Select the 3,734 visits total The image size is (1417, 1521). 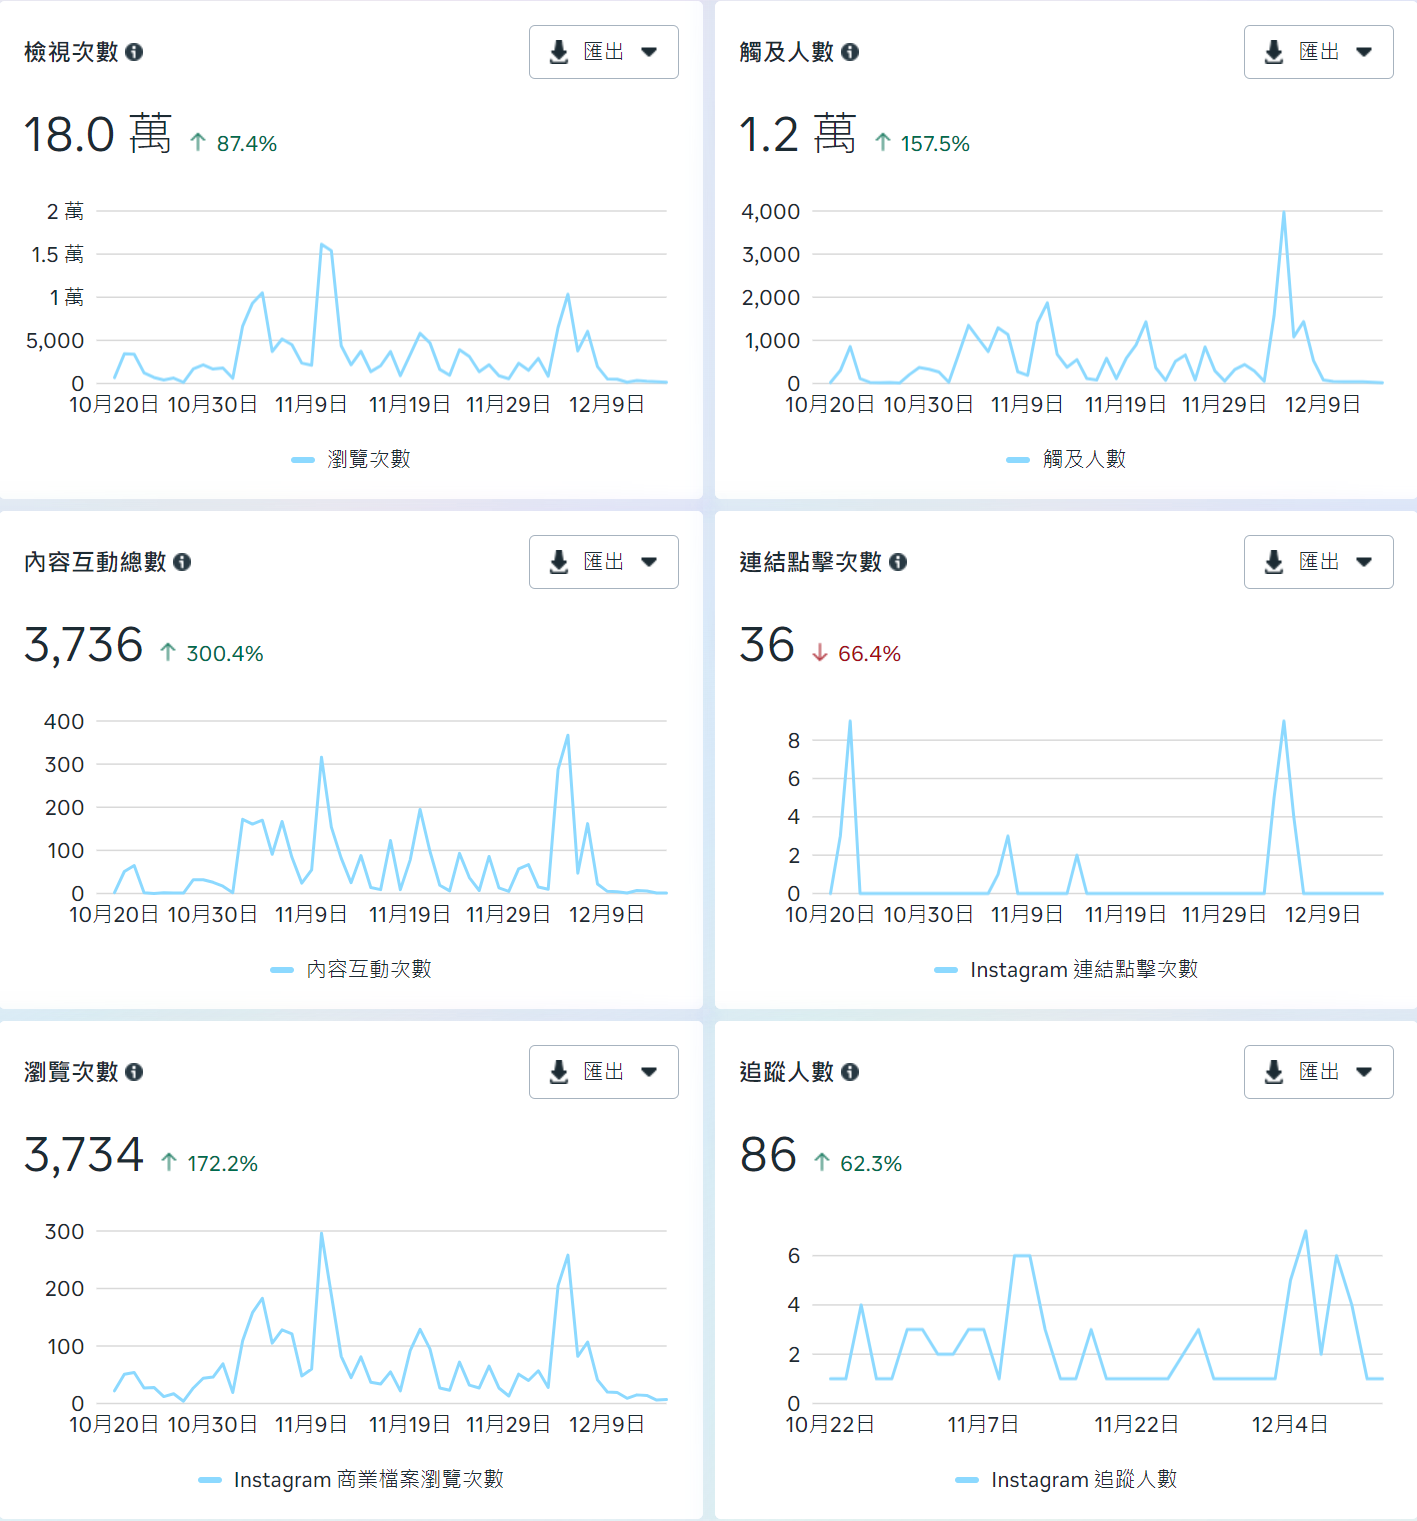click(84, 1155)
